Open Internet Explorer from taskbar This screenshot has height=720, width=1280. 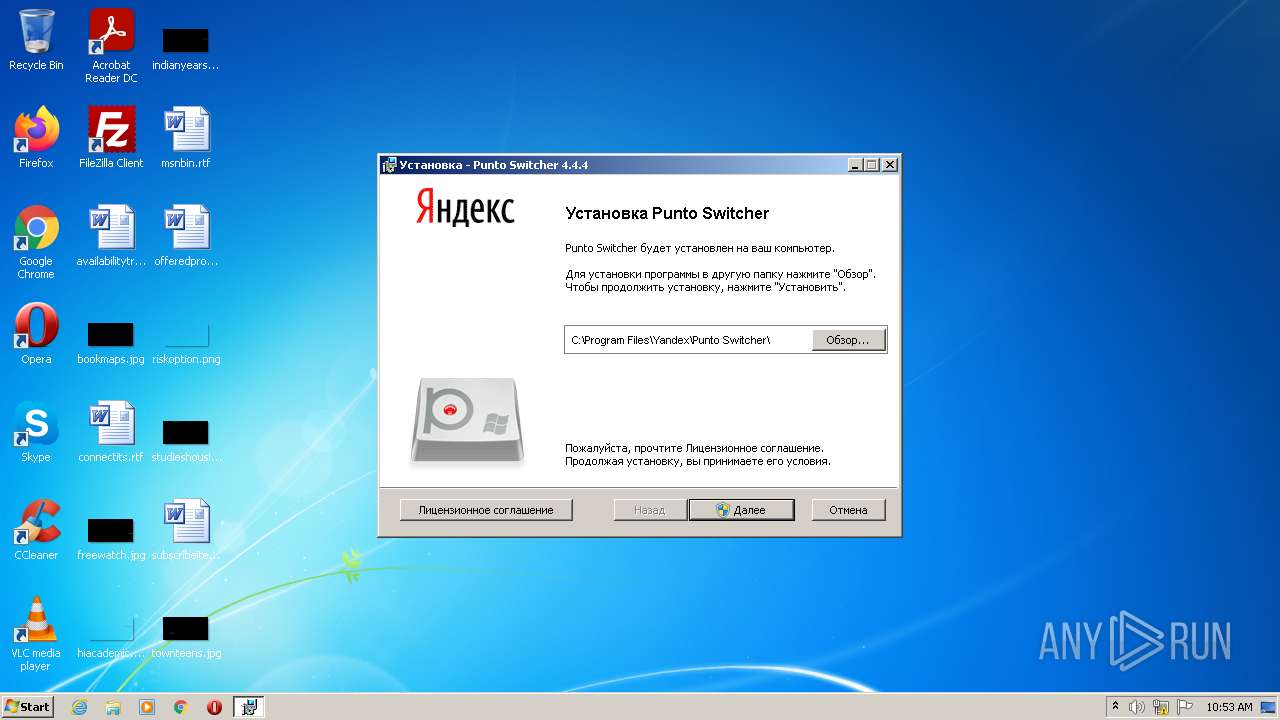tap(79, 707)
